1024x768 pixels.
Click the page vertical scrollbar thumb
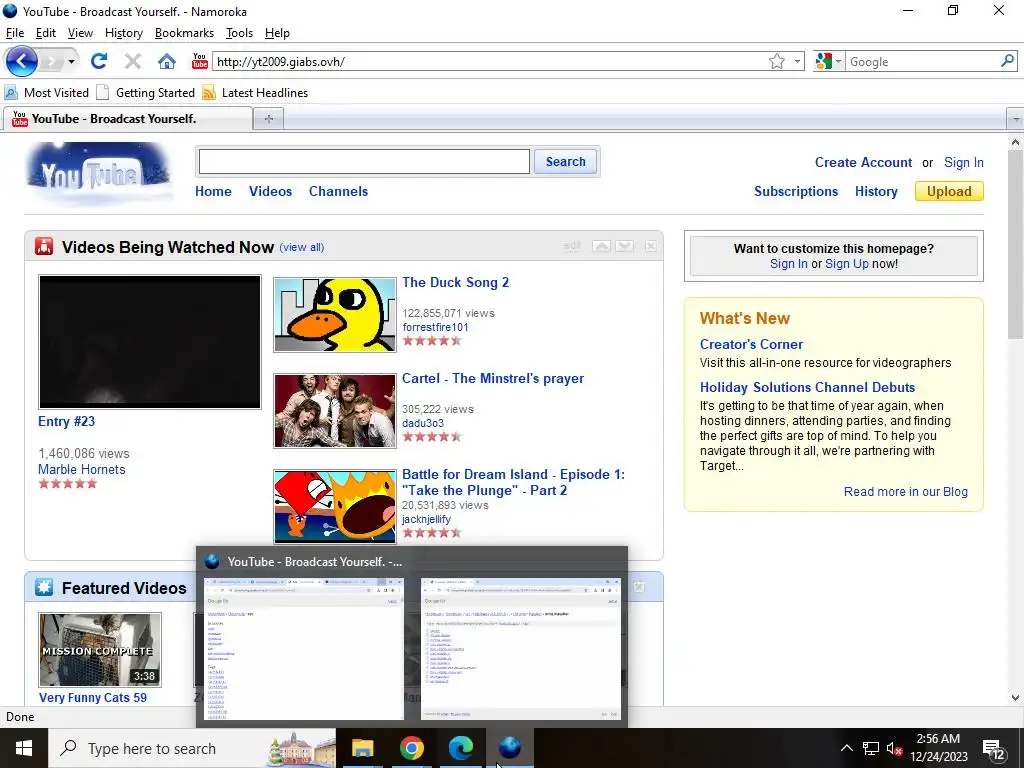[1015, 246]
